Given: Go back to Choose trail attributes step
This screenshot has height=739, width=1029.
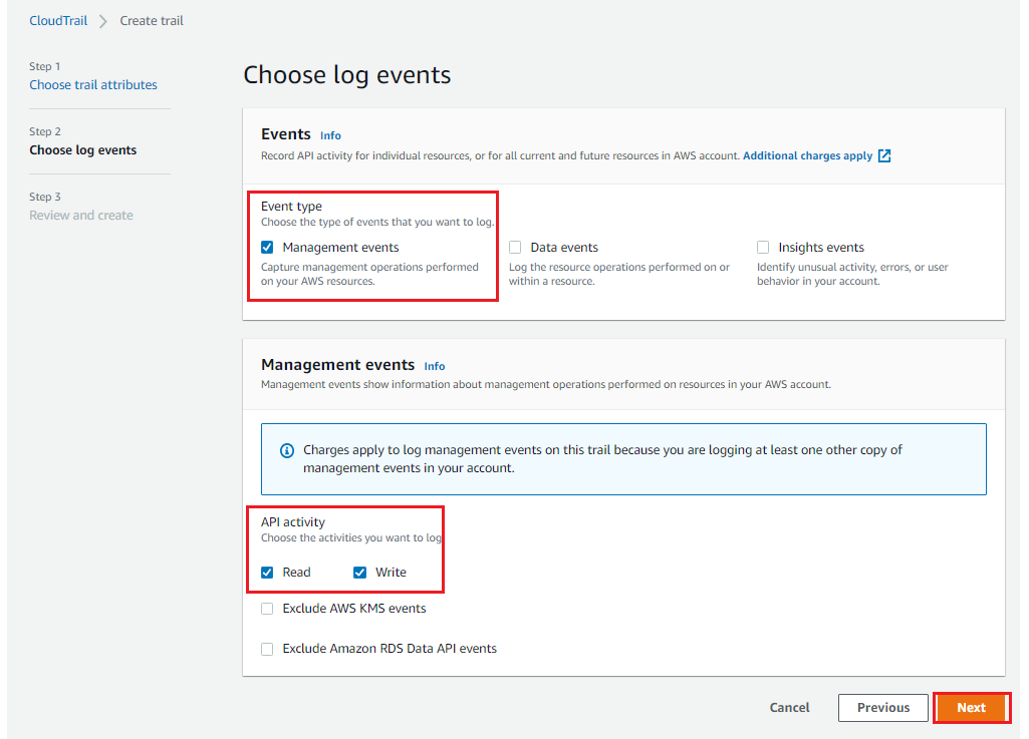Looking at the screenshot, I should pyautogui.click(x=93, y=85).
